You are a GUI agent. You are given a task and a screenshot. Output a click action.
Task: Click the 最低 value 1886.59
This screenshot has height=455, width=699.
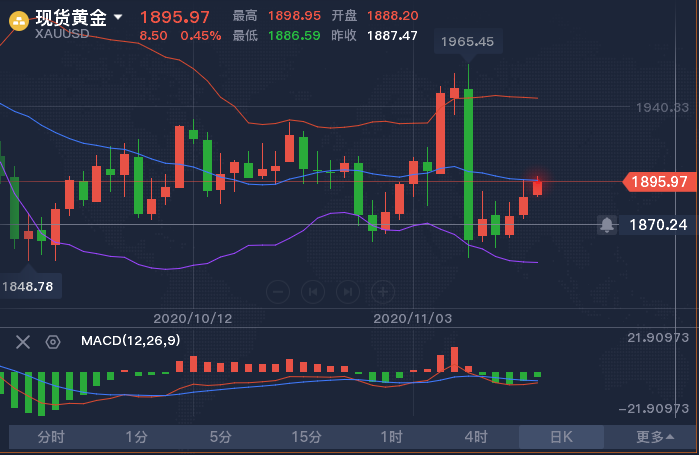click(x=294, y=36)
